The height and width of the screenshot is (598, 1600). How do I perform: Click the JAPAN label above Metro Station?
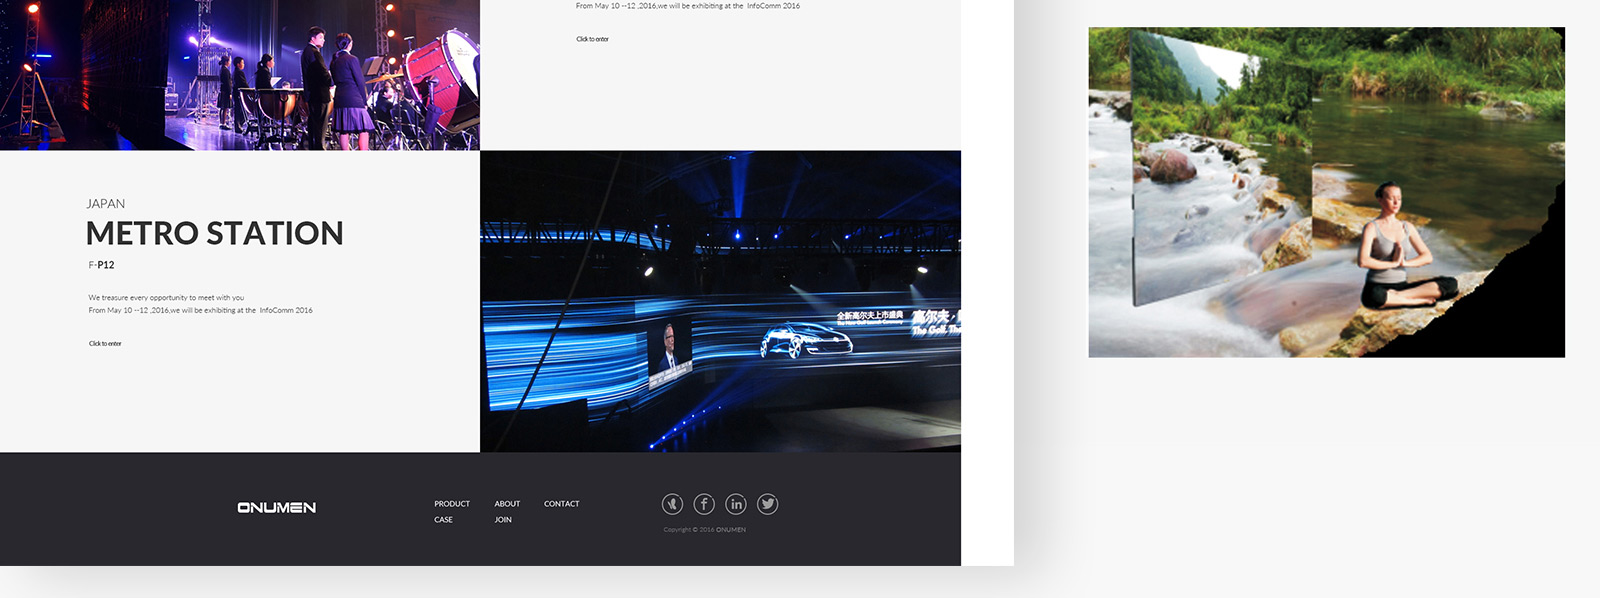pos(105,204)
